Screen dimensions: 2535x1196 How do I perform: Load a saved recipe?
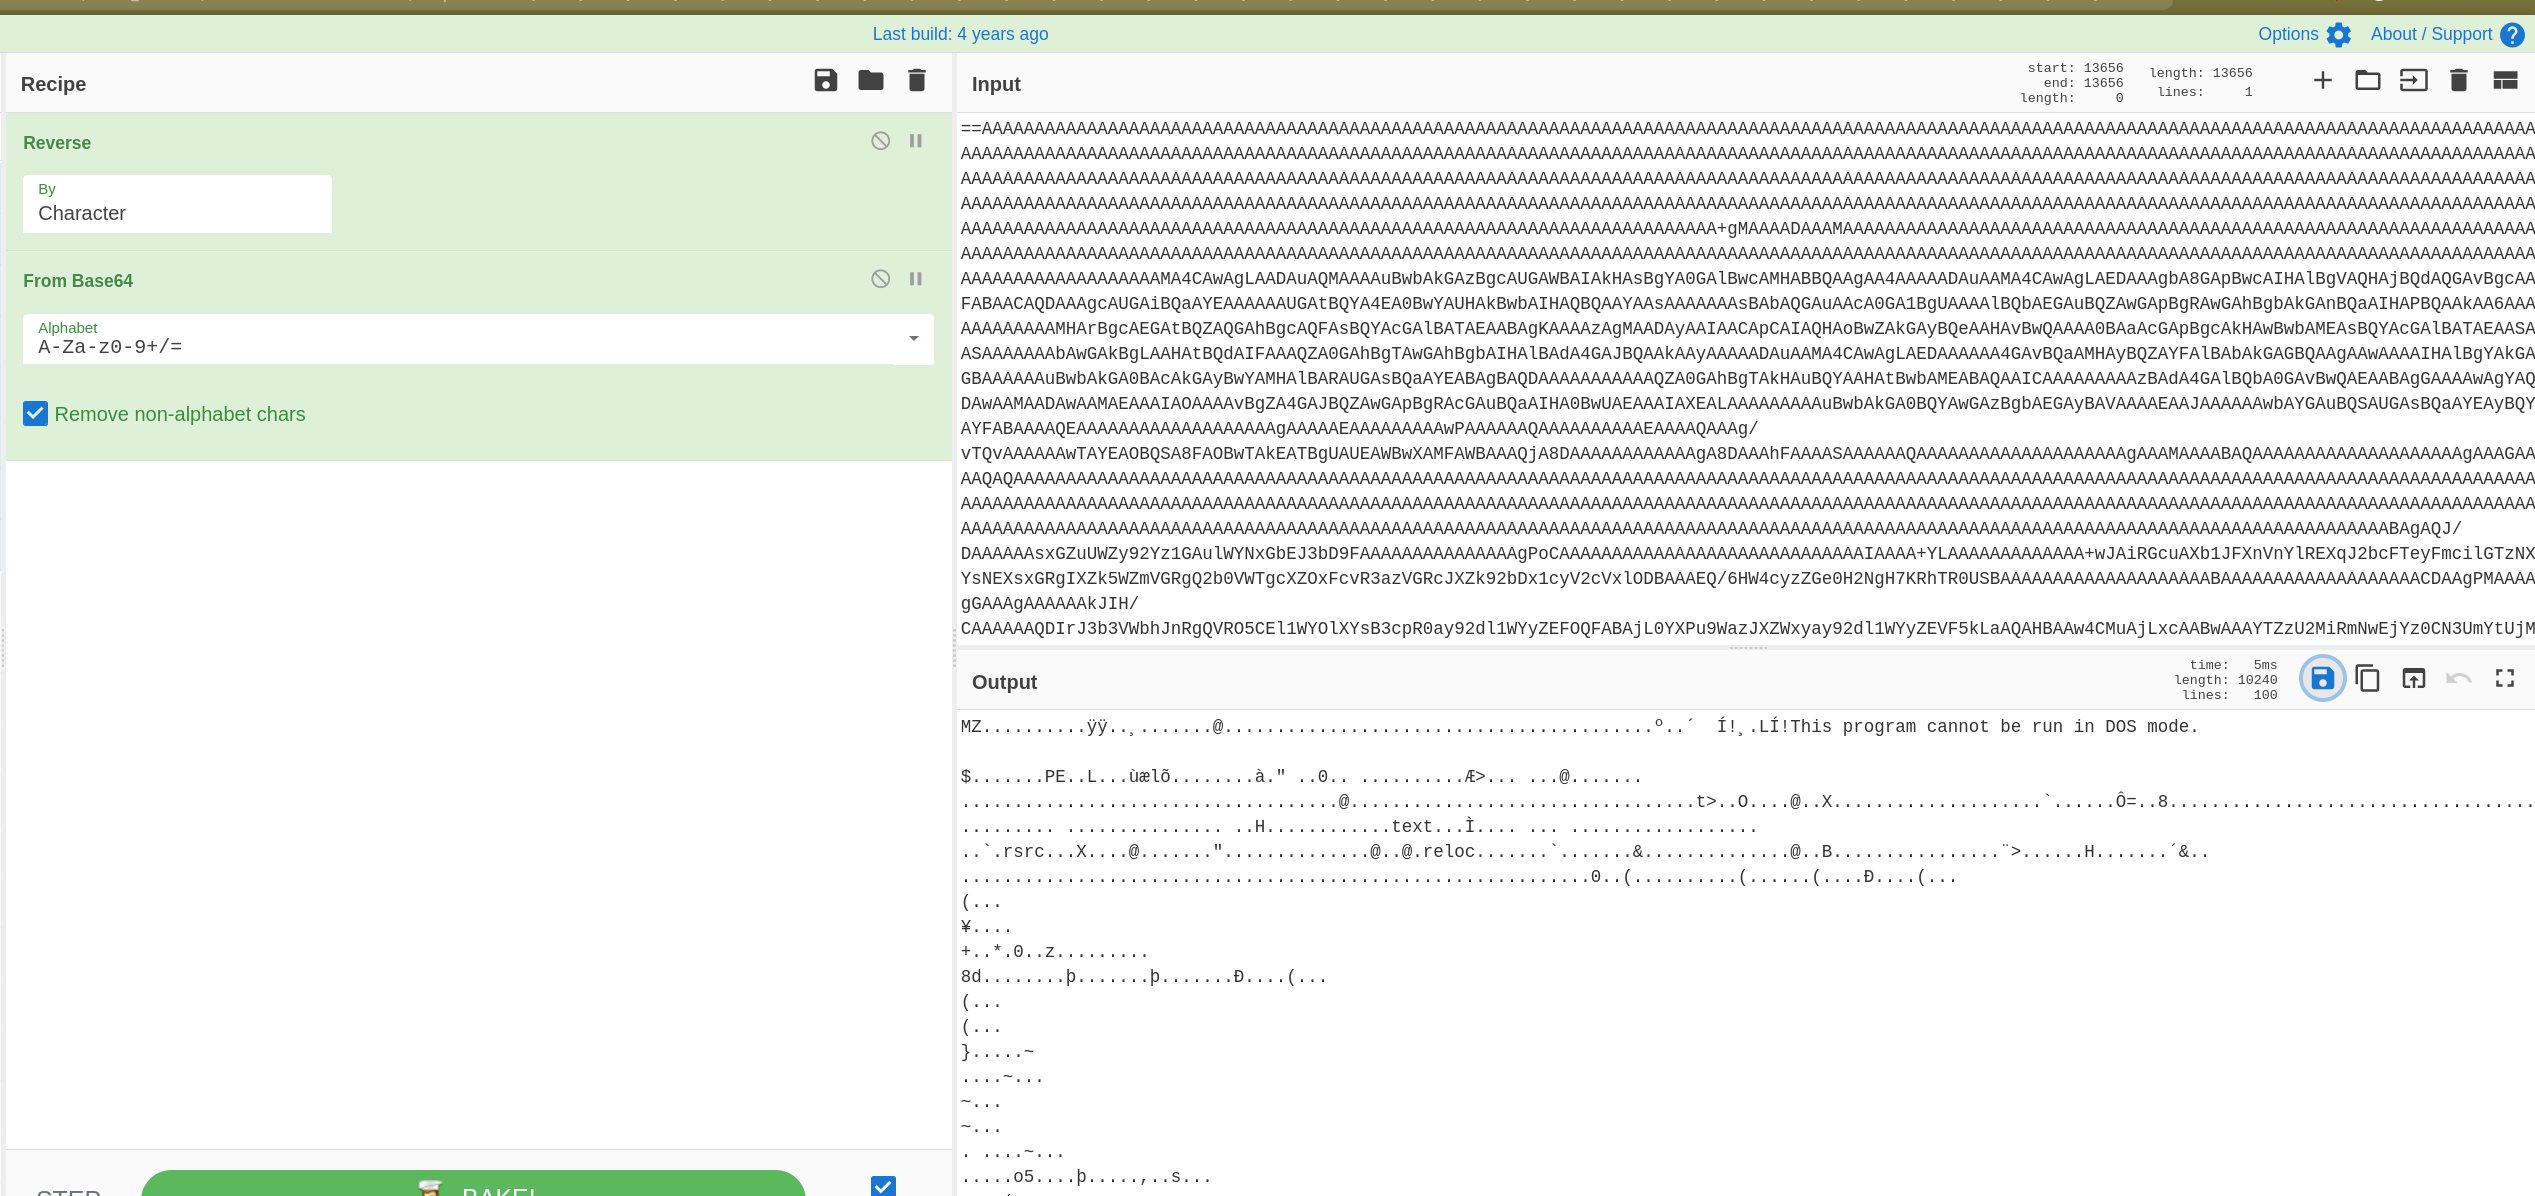click(870, 81)
